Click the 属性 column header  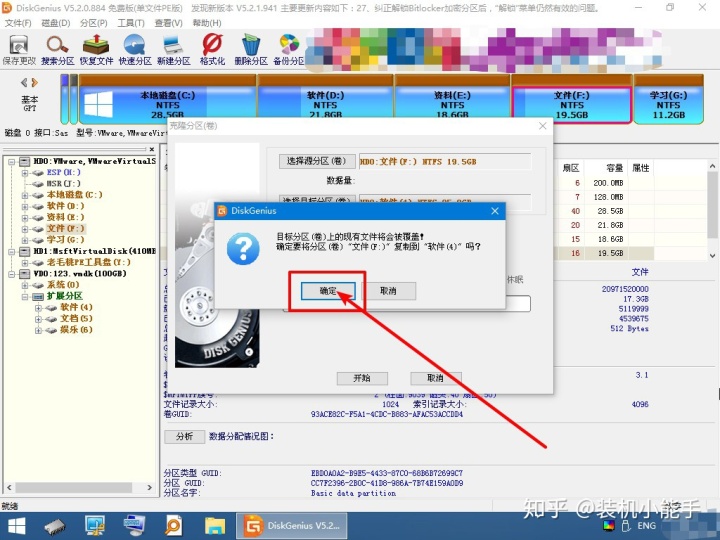[641, 168]
